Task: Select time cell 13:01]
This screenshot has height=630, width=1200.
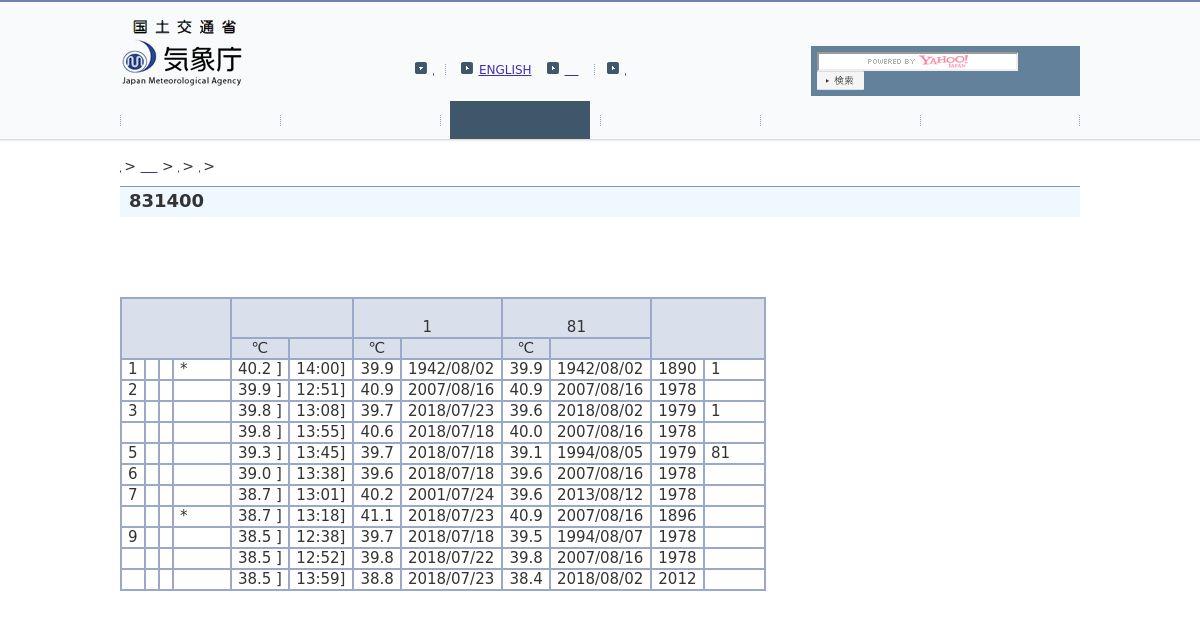Action: (x=321, y=495)
